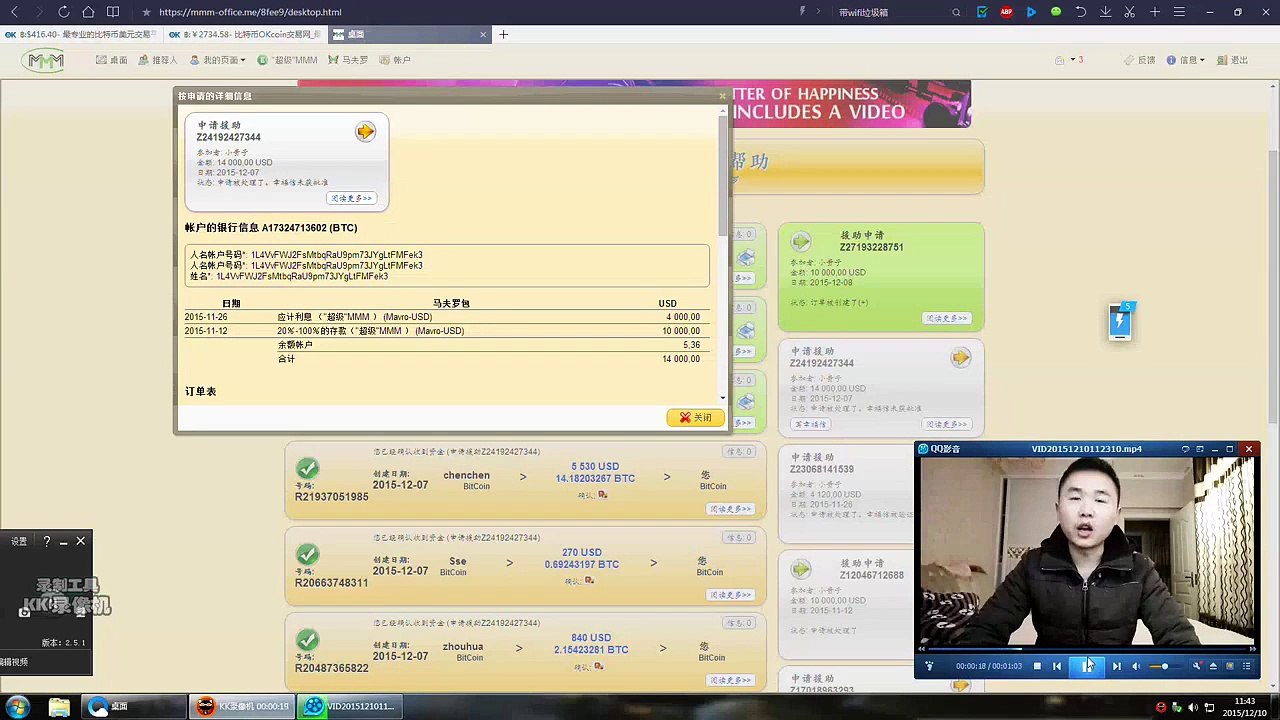1280x720 pixels.
Task: Open the reading list book icon
Action: tap(113, 12)
